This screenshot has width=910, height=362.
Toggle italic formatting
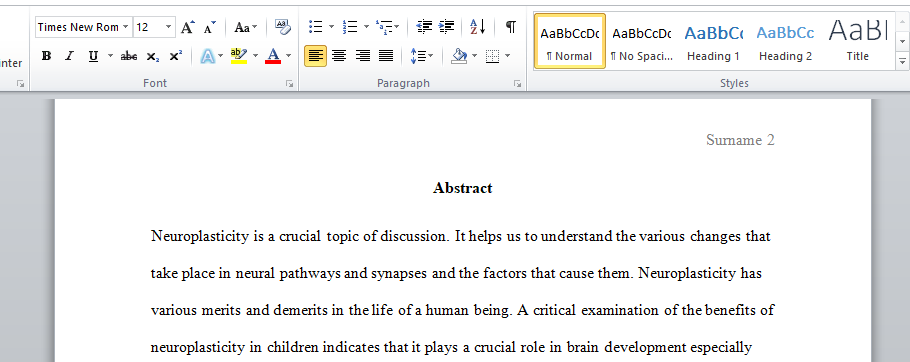pyautogui.click(x=70, y=56)
